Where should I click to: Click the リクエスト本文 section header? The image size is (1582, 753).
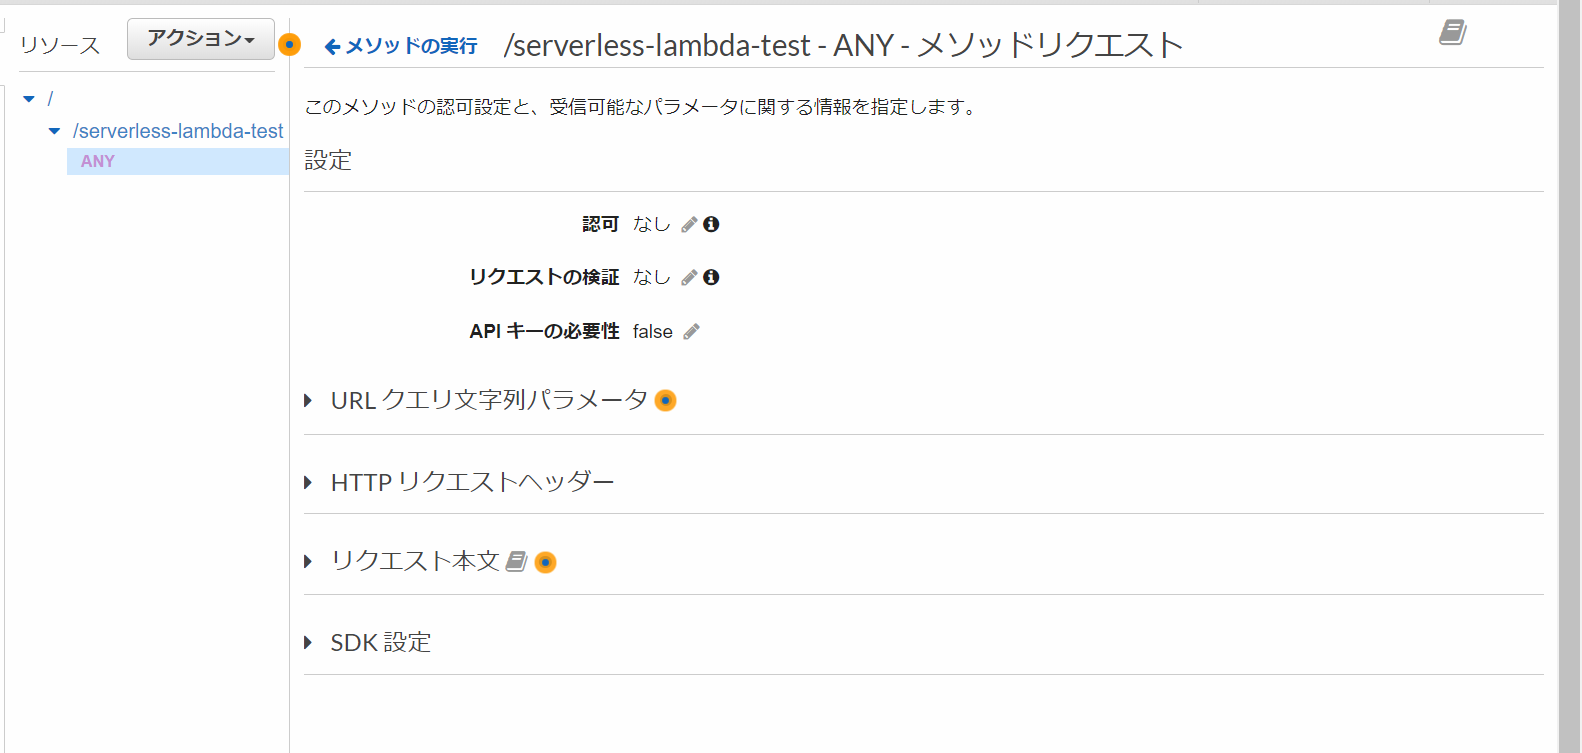412,561
